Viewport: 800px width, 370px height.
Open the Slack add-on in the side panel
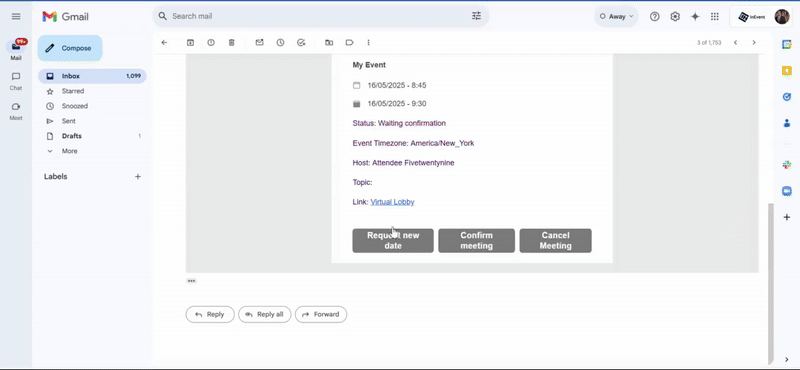pyautogui.click(x=787, y=164)
